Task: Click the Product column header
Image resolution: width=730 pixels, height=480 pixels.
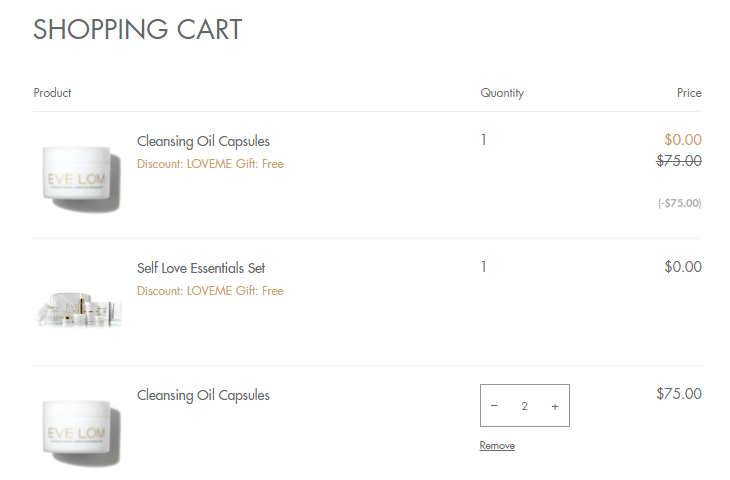Action: pos(52,93)
